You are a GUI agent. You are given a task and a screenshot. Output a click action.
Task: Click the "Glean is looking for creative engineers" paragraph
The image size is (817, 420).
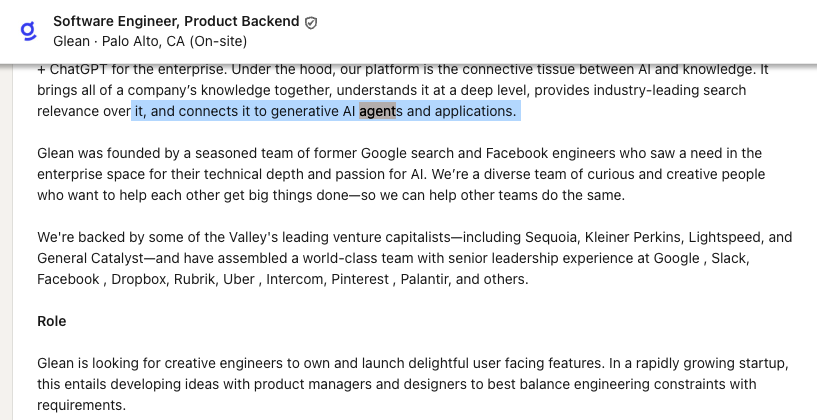click(x=400, y=383)
